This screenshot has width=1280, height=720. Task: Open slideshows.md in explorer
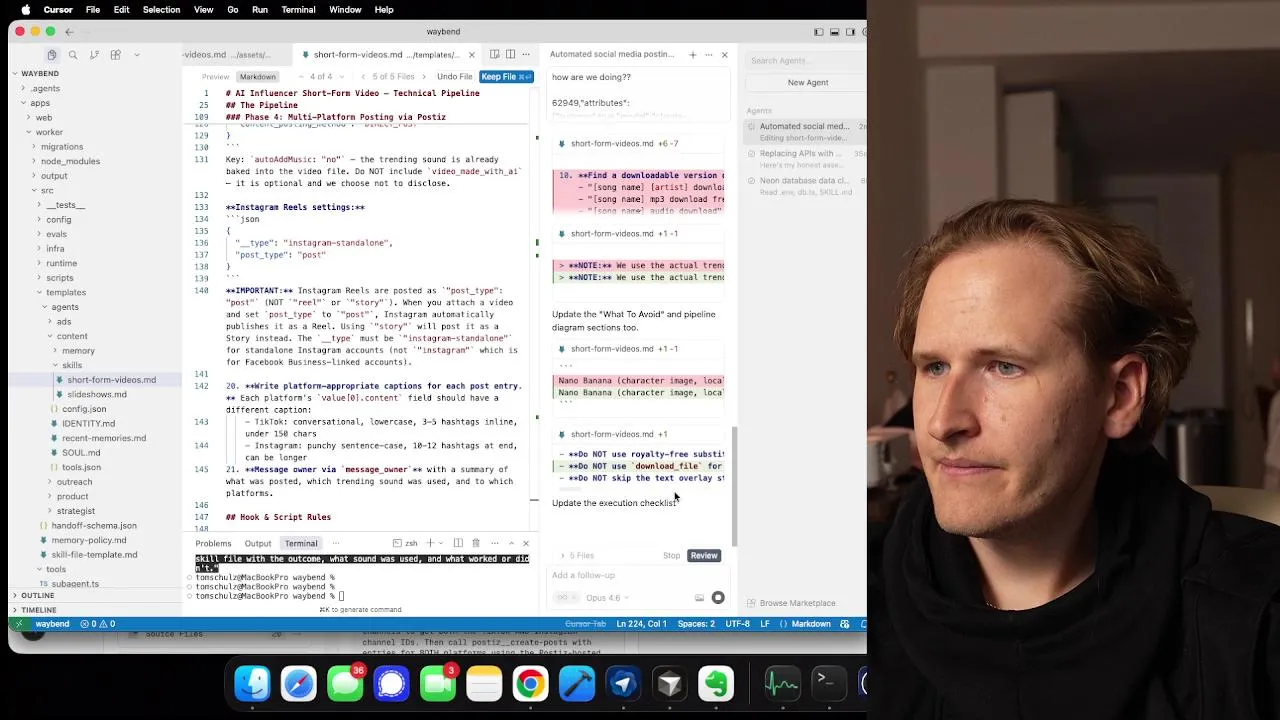[97, 395]
